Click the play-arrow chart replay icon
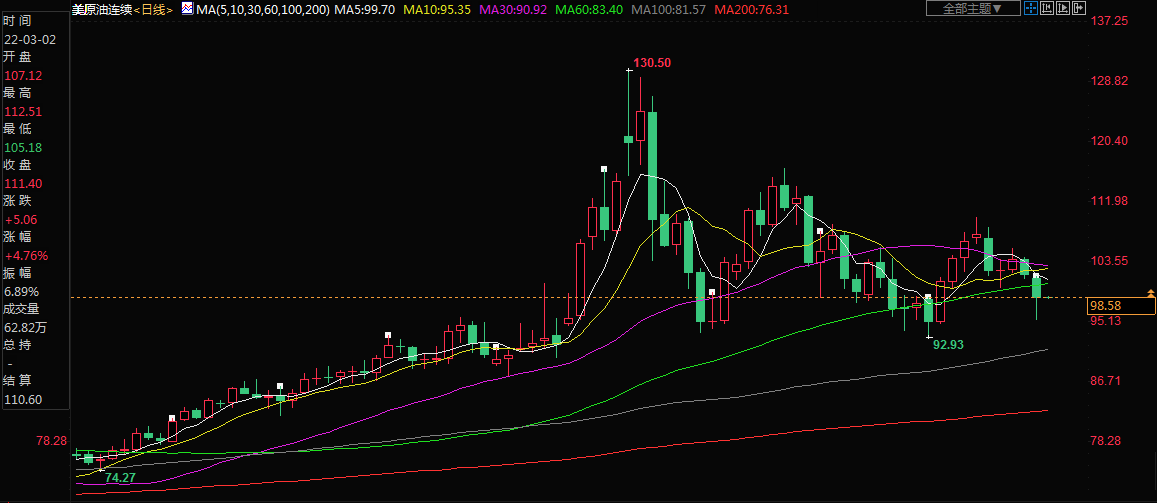1157x503 pixels. [1063, 8]
